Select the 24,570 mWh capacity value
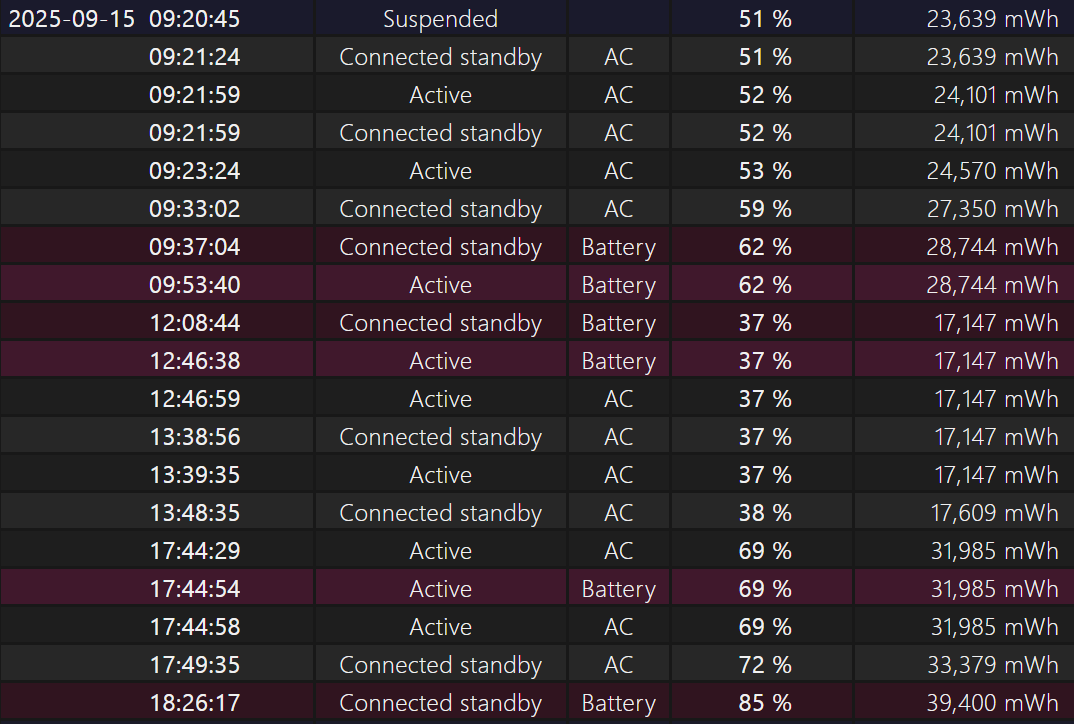This screenshot has height=724, width=1074. pyautogui.click(x=992, y=171)
